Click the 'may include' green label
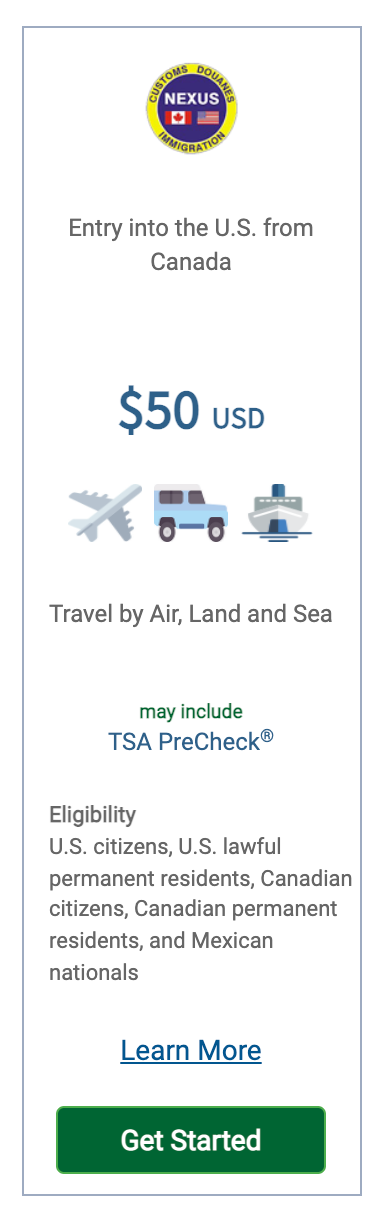 tap(191, 712)
